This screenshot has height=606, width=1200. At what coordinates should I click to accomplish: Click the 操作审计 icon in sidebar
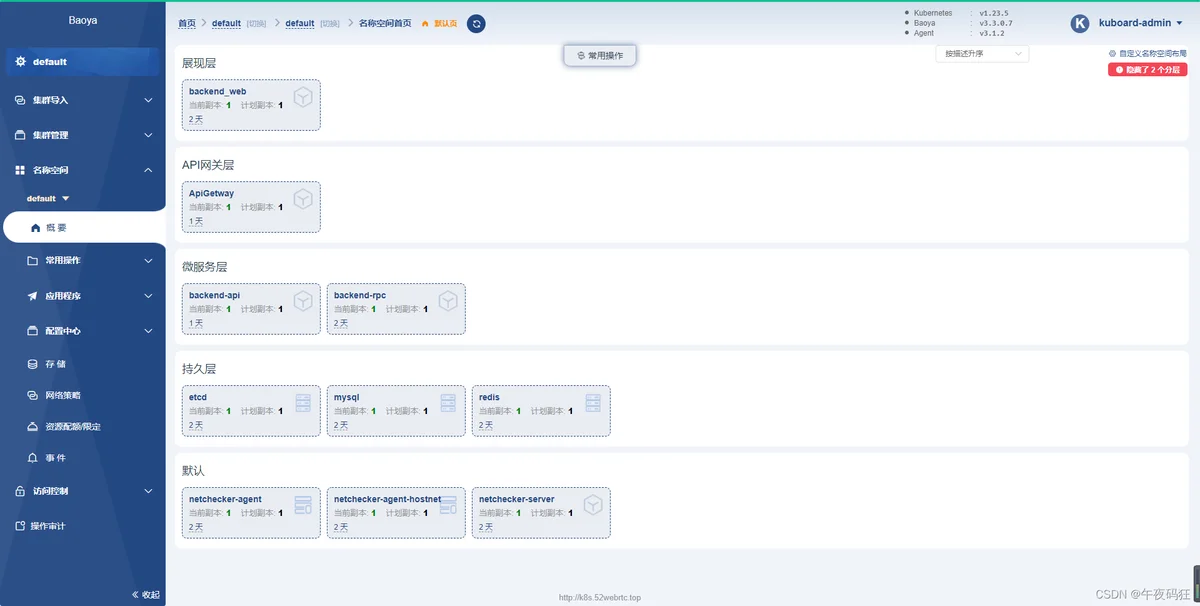pos(20,526)
